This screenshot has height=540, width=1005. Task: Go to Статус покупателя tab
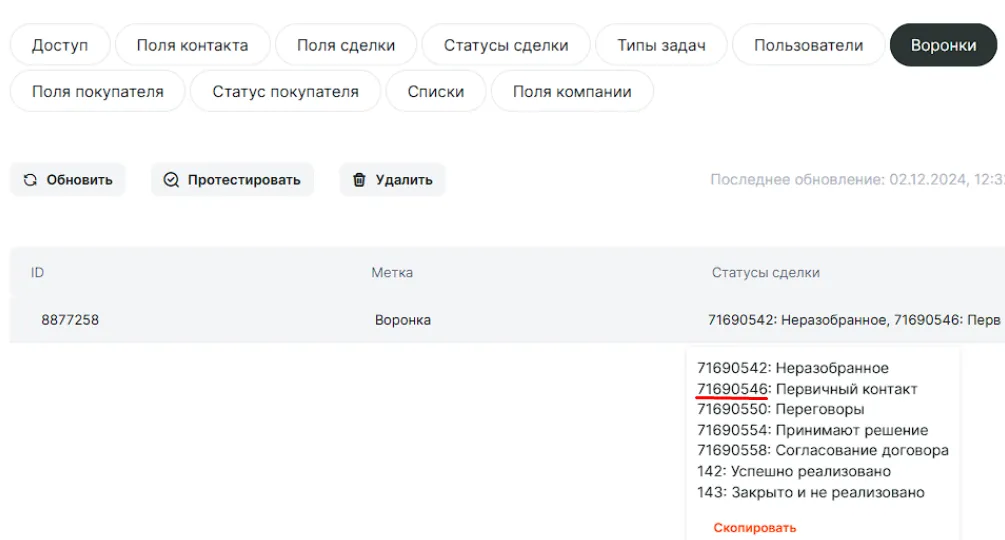[285, 91]
